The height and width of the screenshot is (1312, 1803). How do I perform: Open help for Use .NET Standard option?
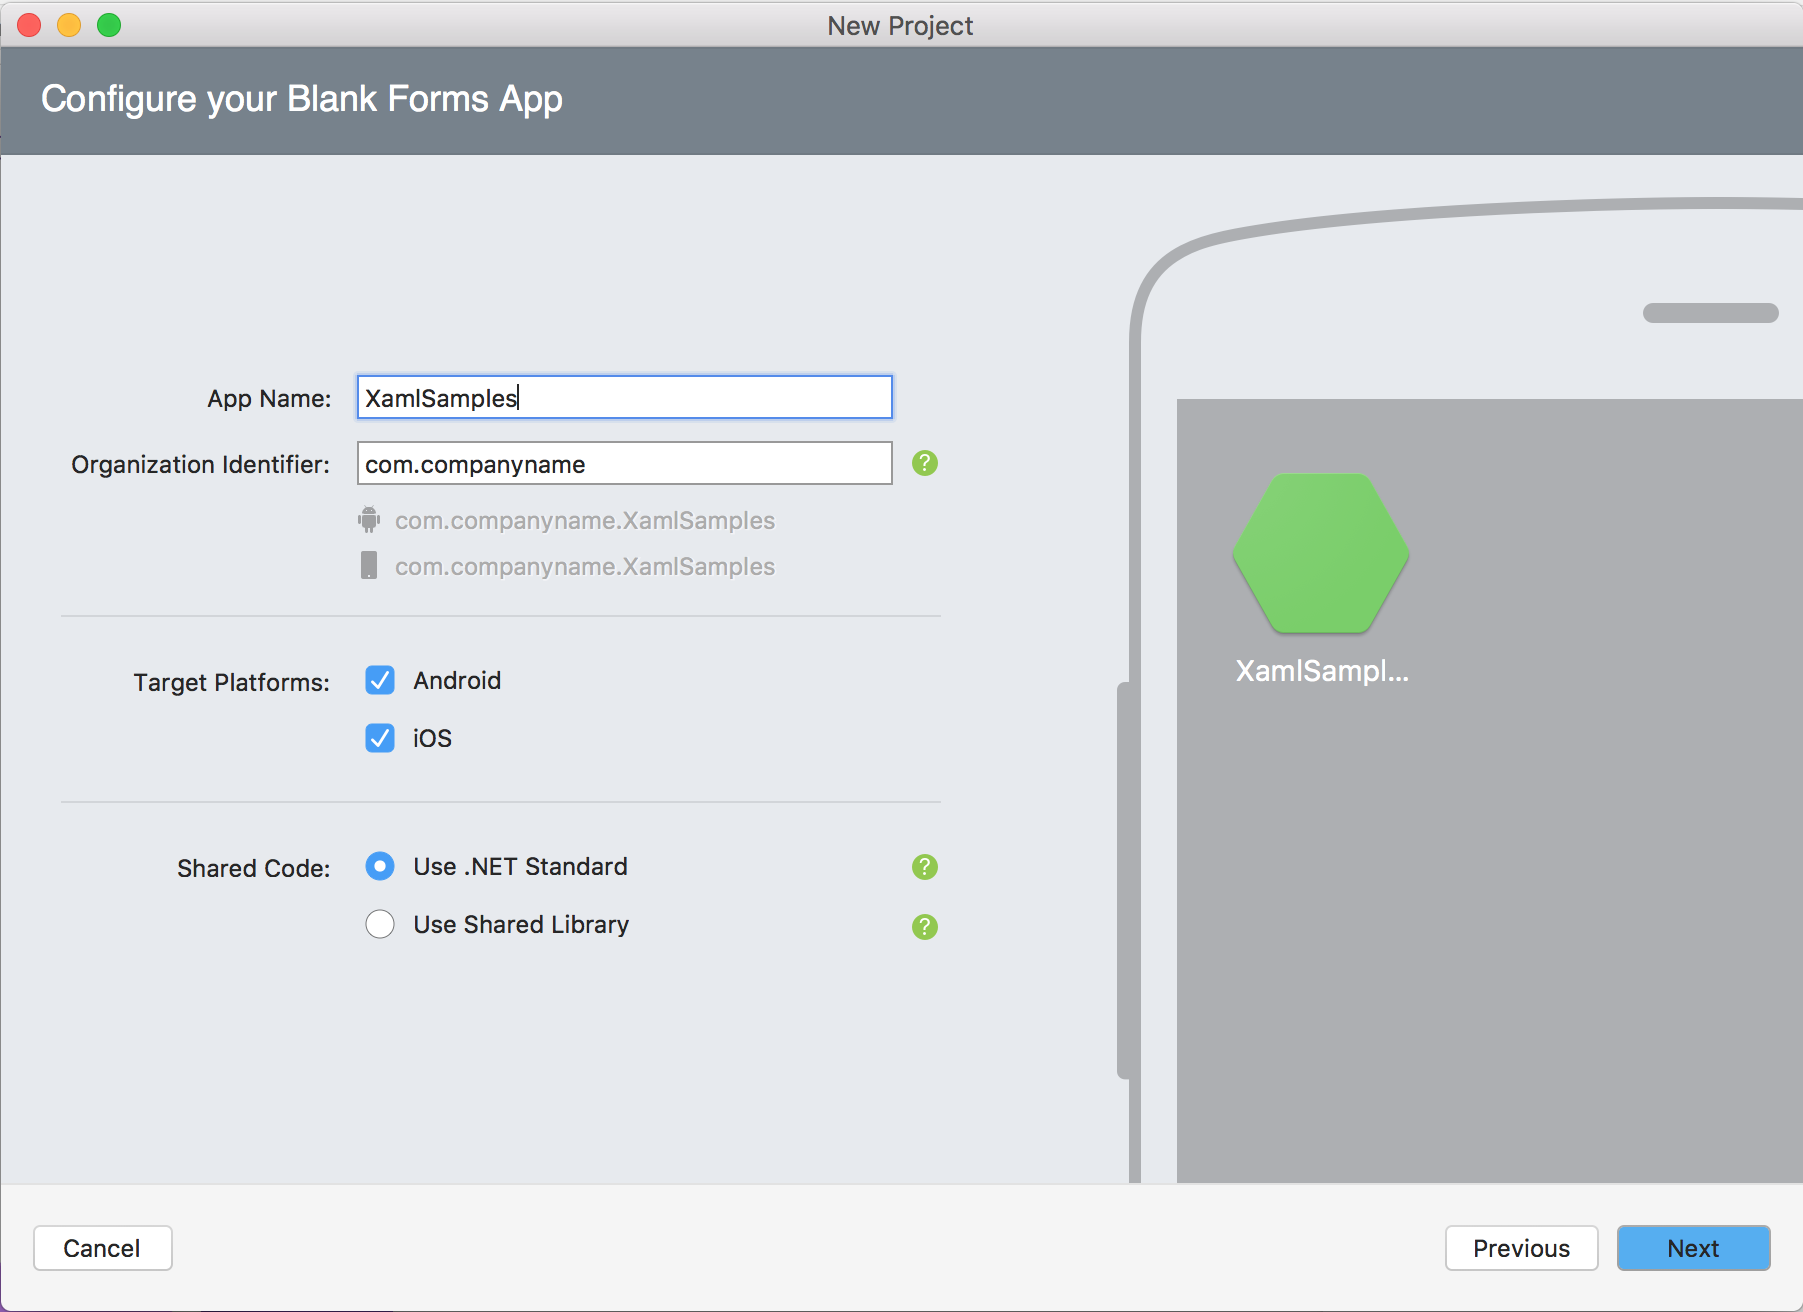click(x=924, y=867)
